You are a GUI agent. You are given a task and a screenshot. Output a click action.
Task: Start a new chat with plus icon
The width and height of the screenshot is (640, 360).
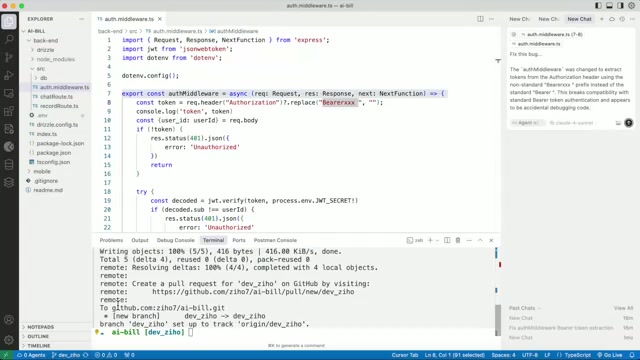[x=601, y=19]
